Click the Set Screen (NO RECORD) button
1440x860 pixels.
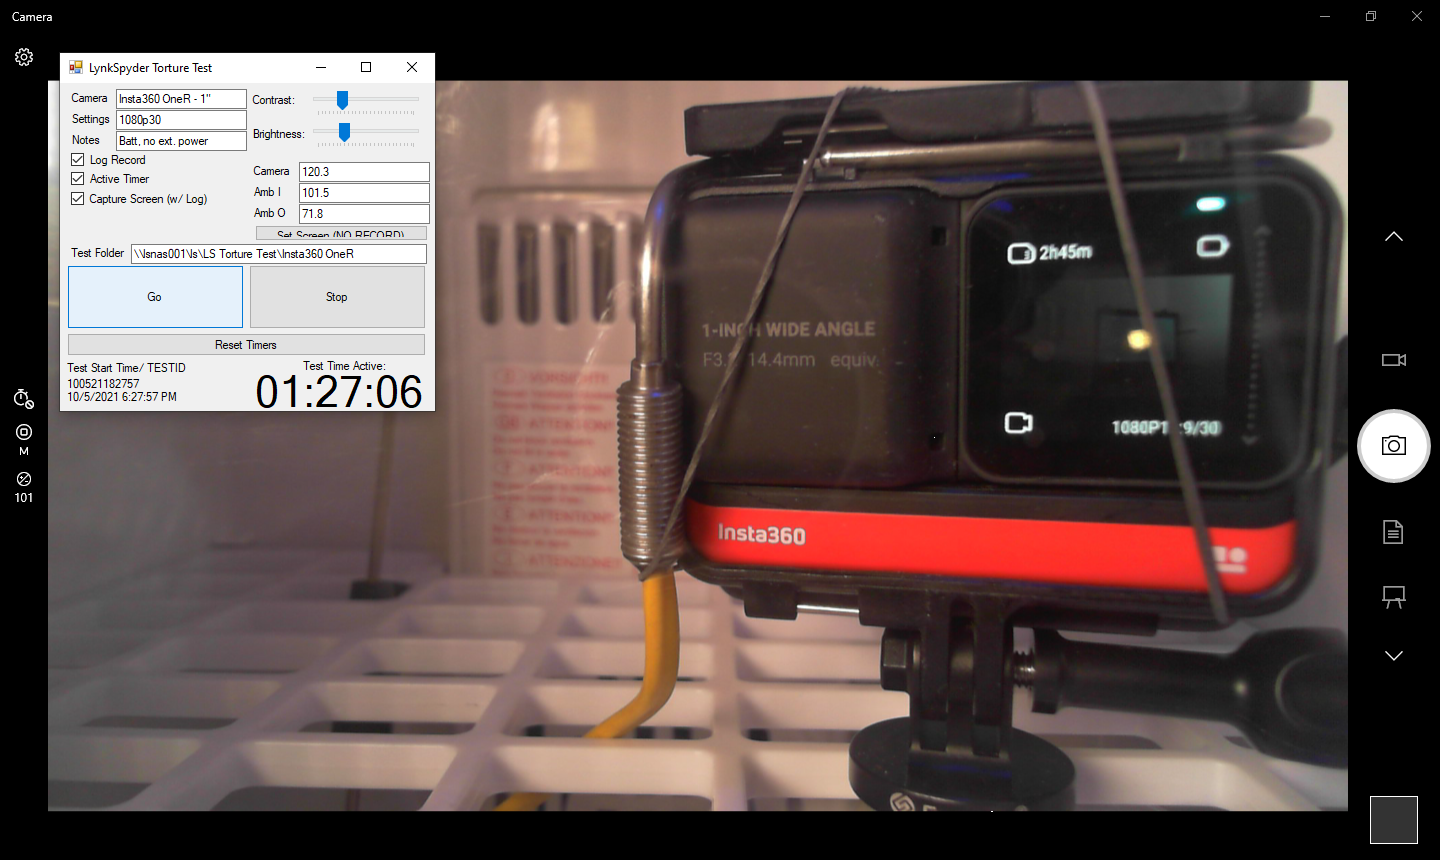(341, 232)
